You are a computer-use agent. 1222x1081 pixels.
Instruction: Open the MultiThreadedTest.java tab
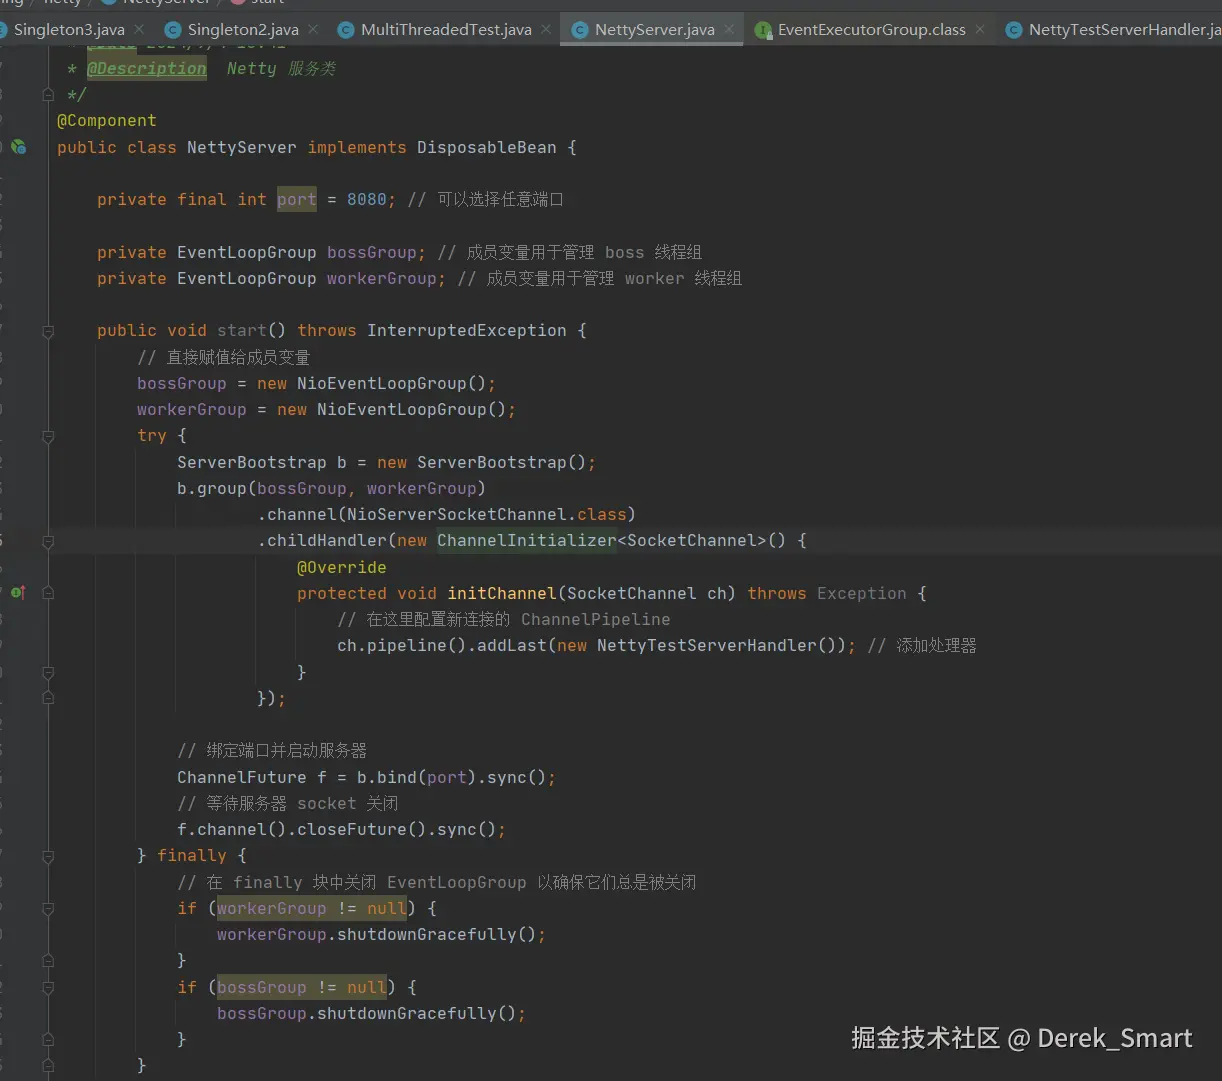pyautogui.click(x=446, y=30)
